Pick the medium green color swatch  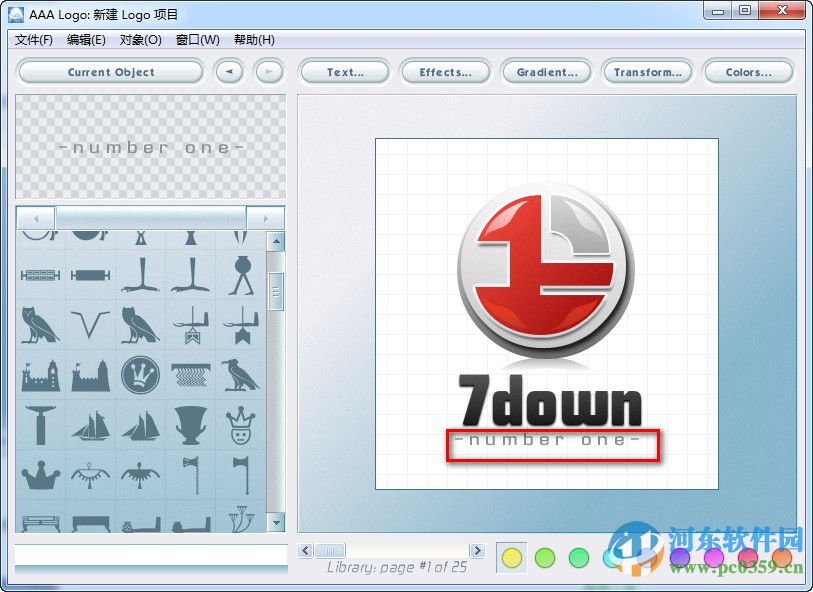[x=579, y=558]
